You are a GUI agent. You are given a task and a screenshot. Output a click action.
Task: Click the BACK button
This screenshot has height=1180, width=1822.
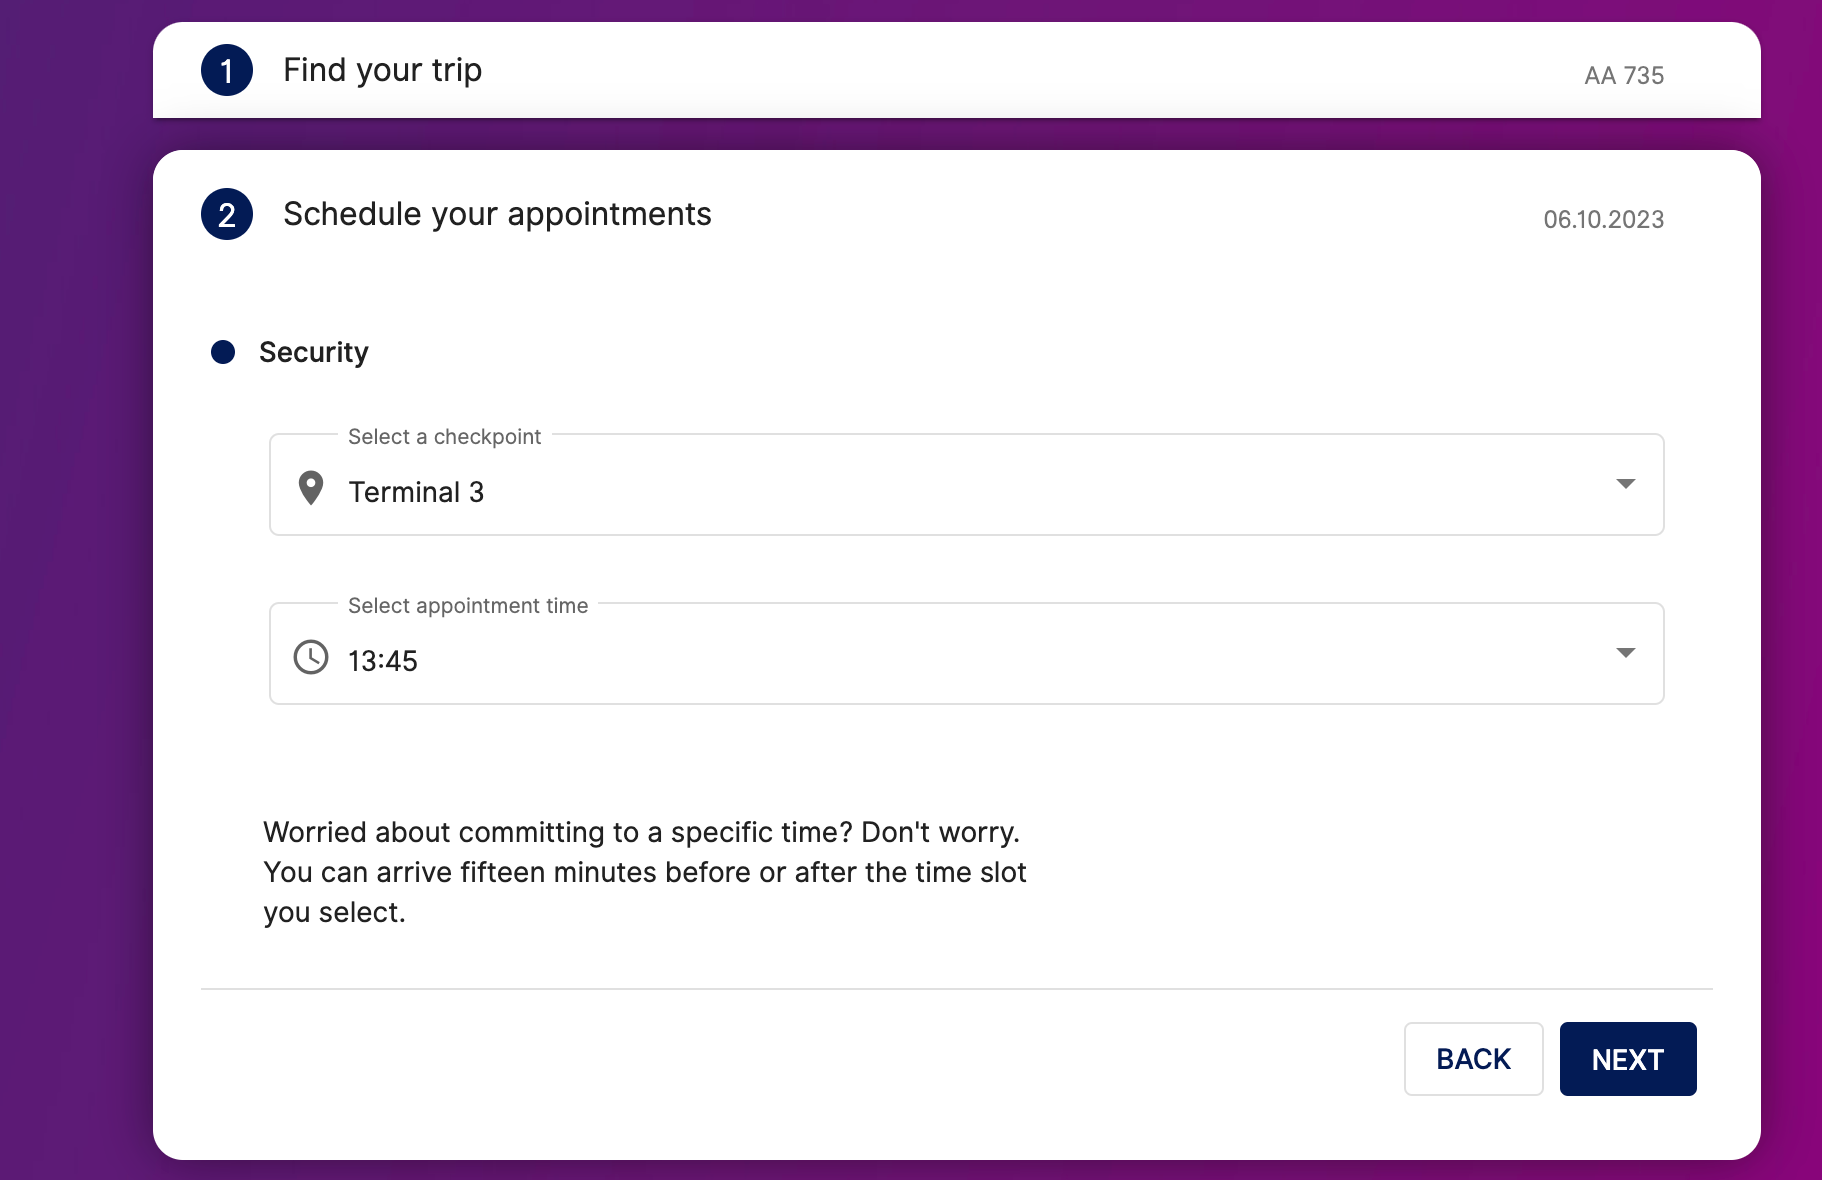tap(1474, 1058)
